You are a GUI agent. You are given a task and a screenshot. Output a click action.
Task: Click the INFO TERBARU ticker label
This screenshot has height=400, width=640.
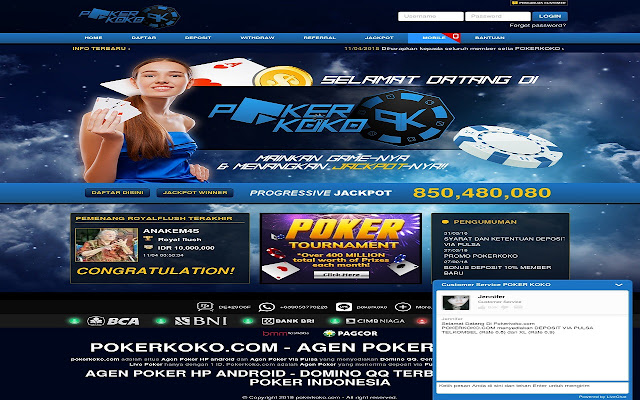[x=101, y=49]
